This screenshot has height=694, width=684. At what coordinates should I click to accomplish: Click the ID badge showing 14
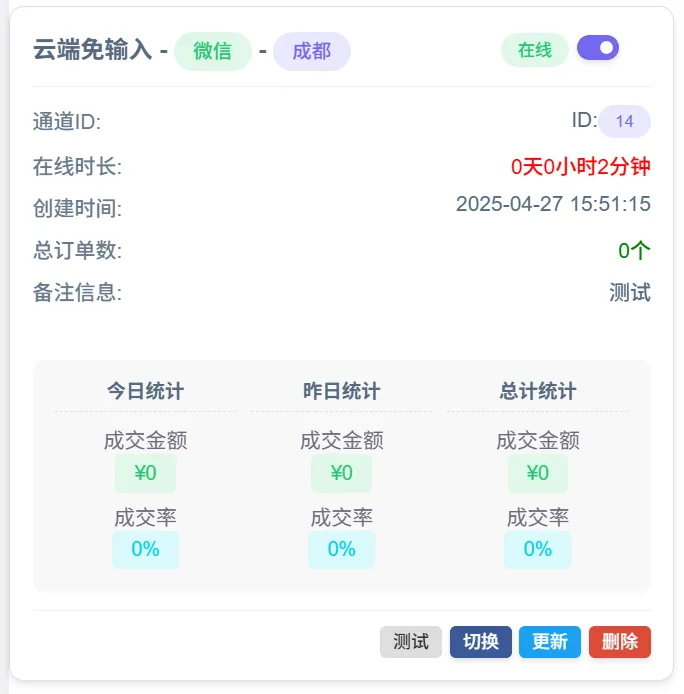624,122
